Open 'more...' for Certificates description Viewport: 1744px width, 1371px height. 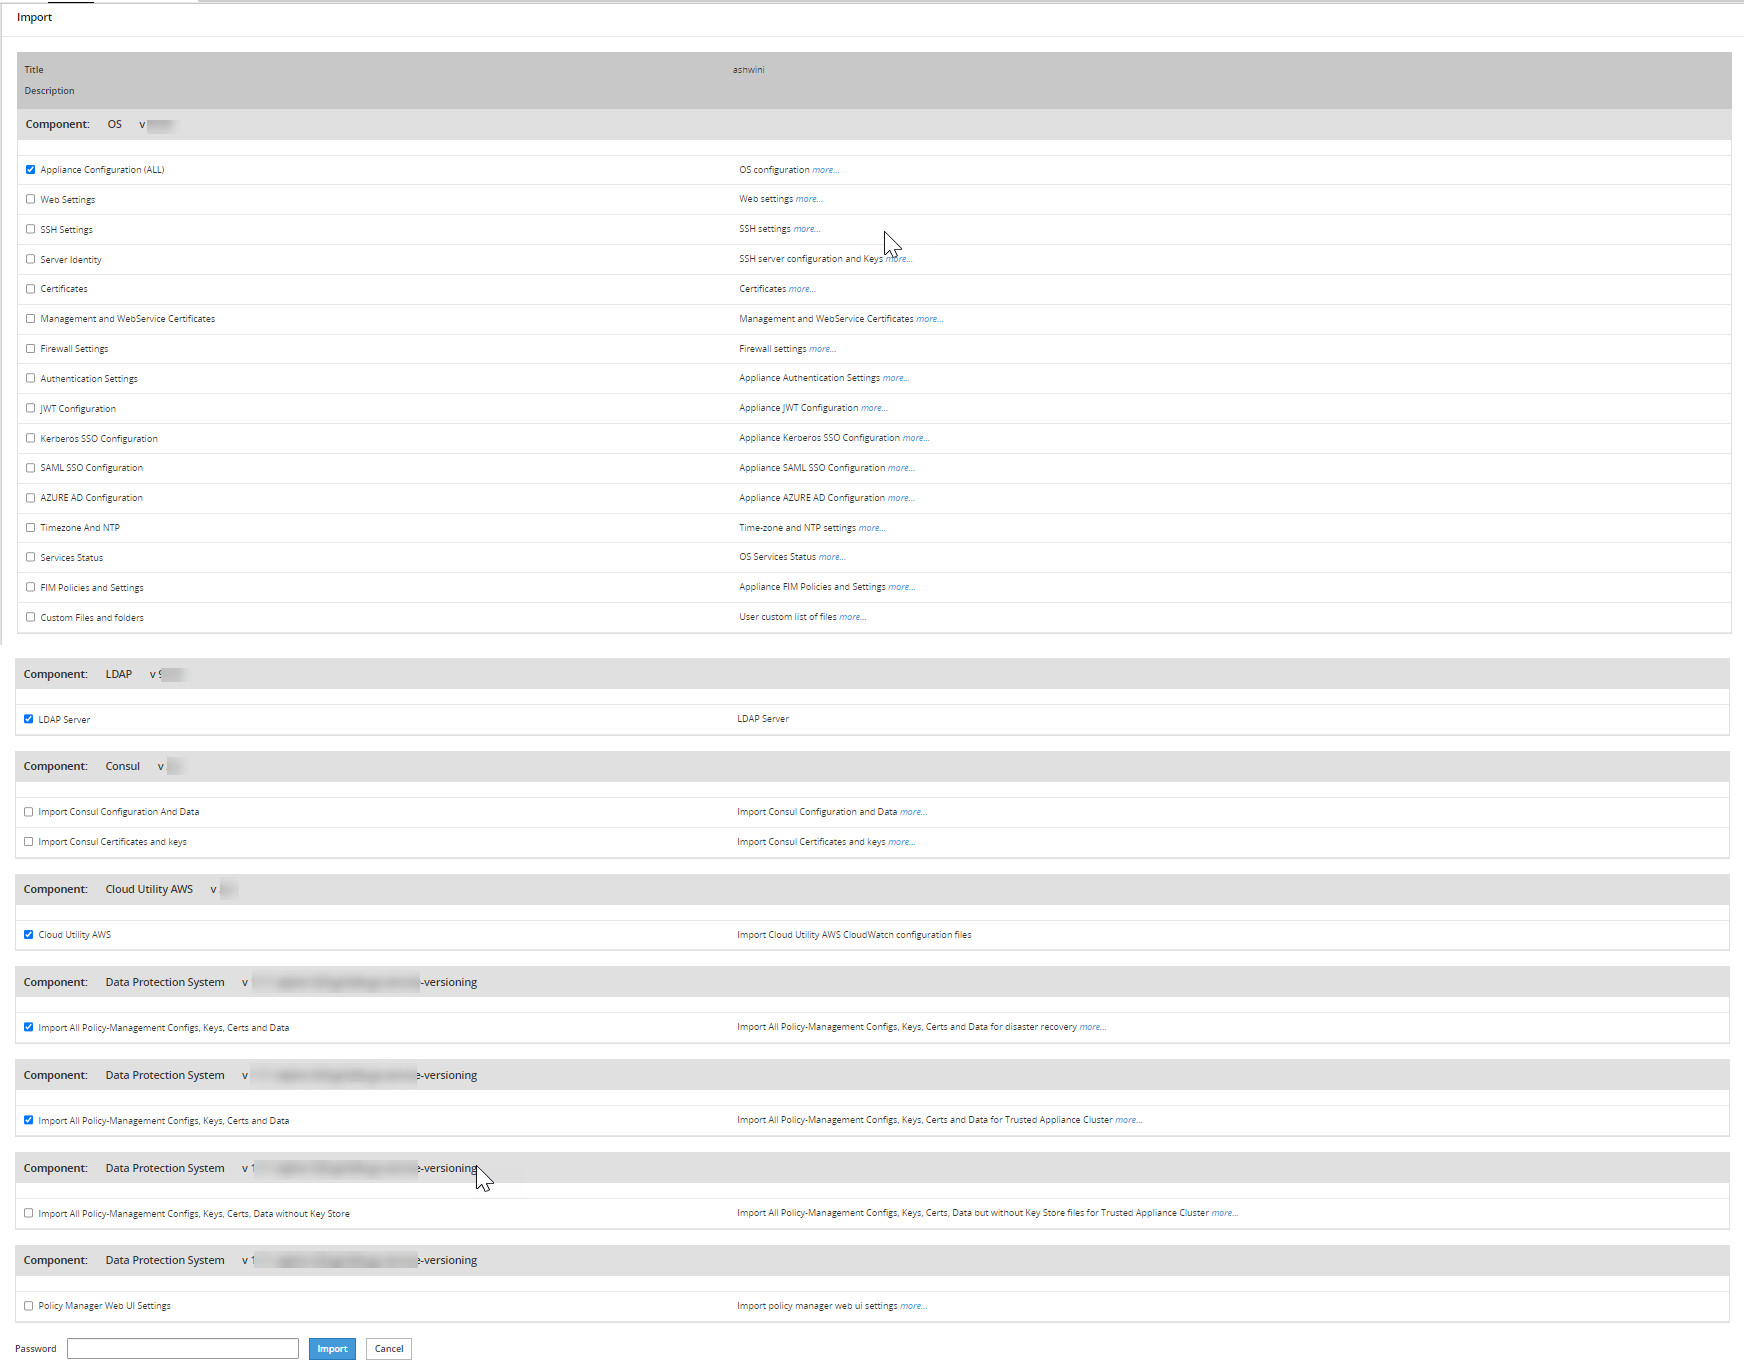[802, 289]
